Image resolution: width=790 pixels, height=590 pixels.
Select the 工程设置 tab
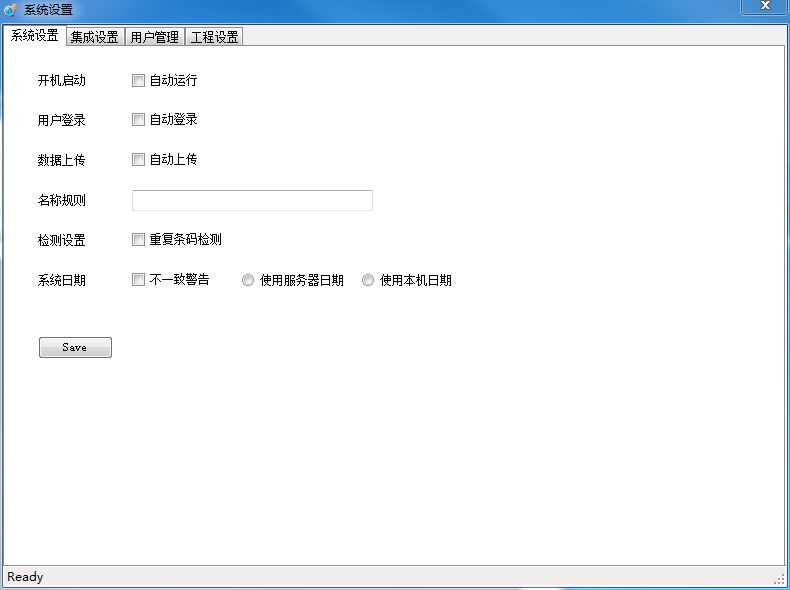[214, 37]
